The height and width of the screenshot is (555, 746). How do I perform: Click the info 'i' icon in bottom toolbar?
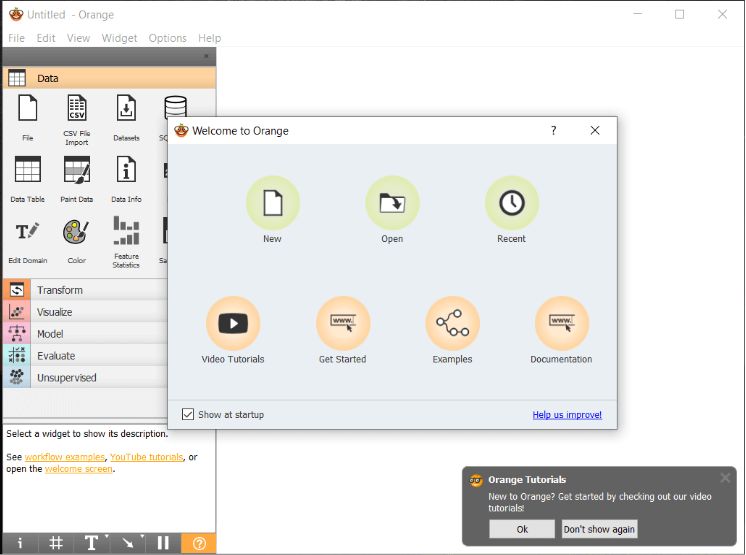[20, 543]
